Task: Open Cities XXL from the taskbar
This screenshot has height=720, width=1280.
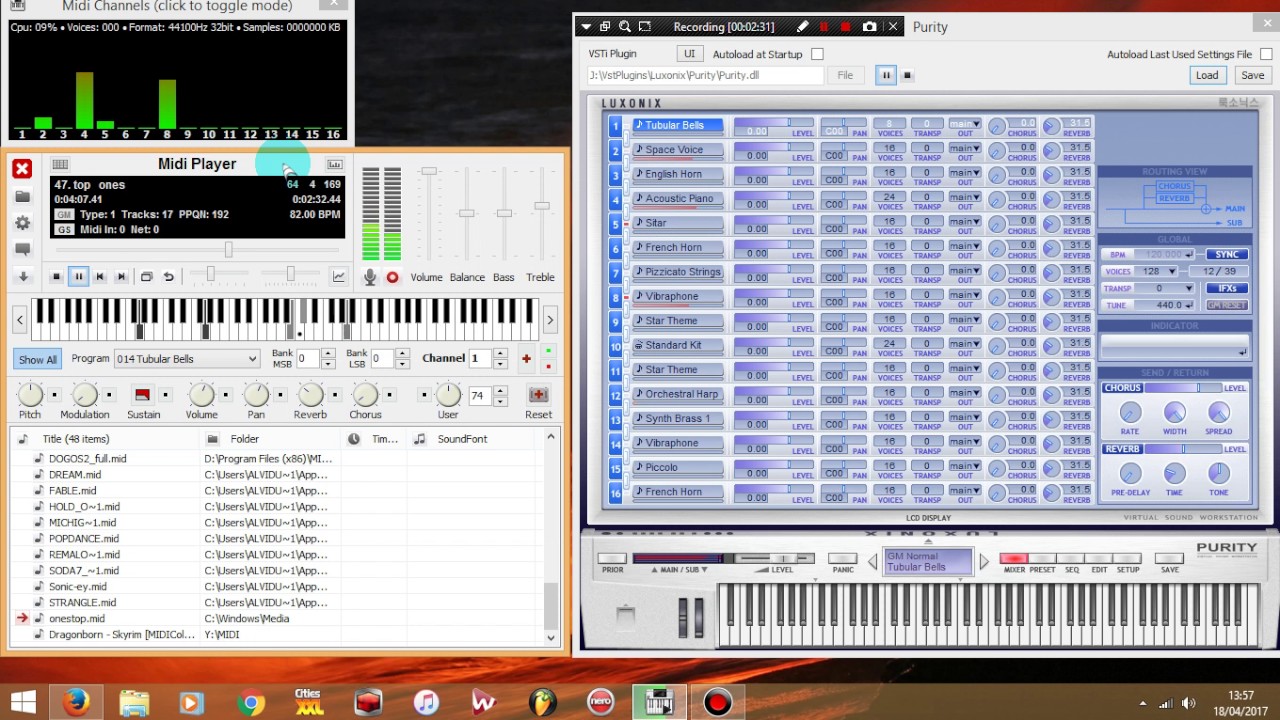Action: click(310, 702)
